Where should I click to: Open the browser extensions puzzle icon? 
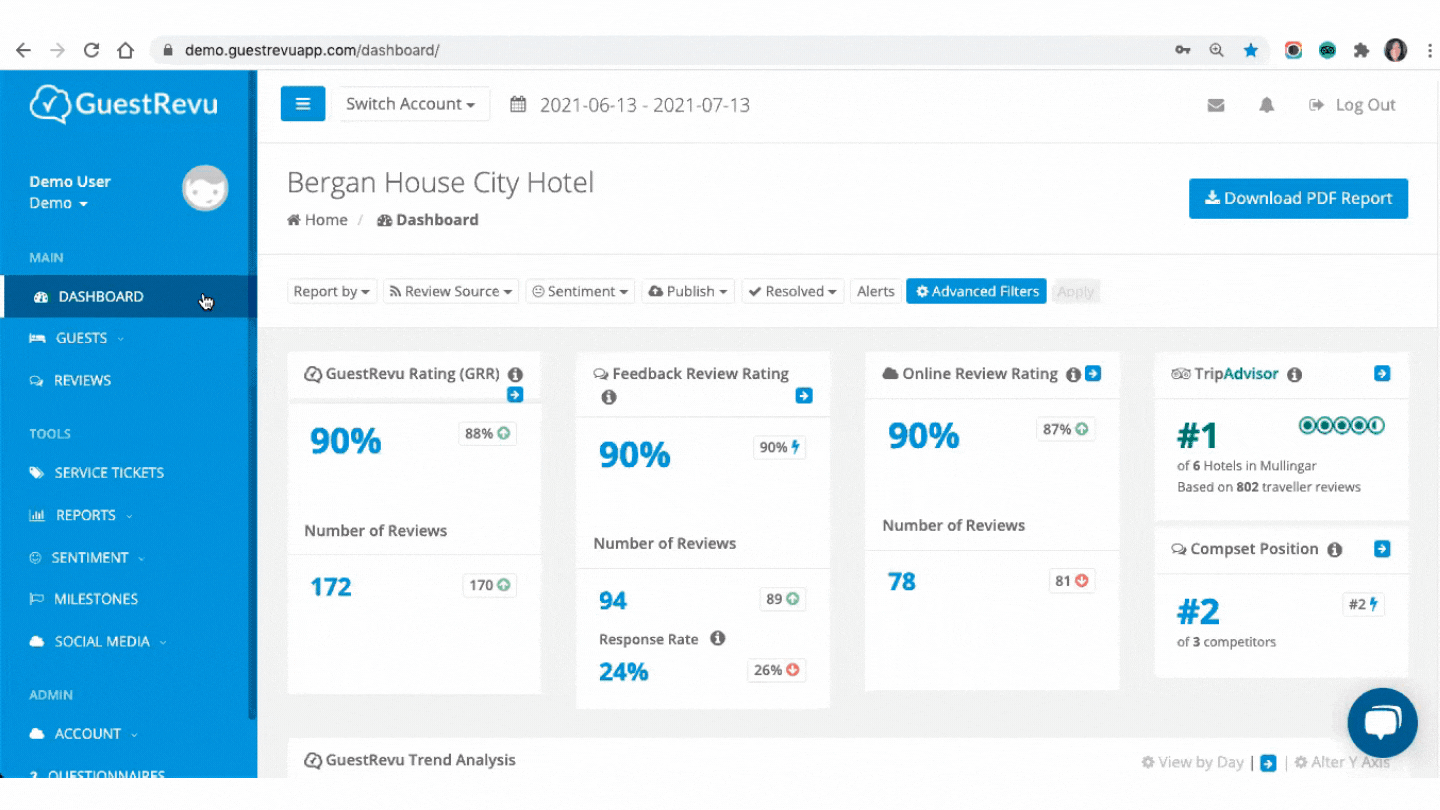1361,50
